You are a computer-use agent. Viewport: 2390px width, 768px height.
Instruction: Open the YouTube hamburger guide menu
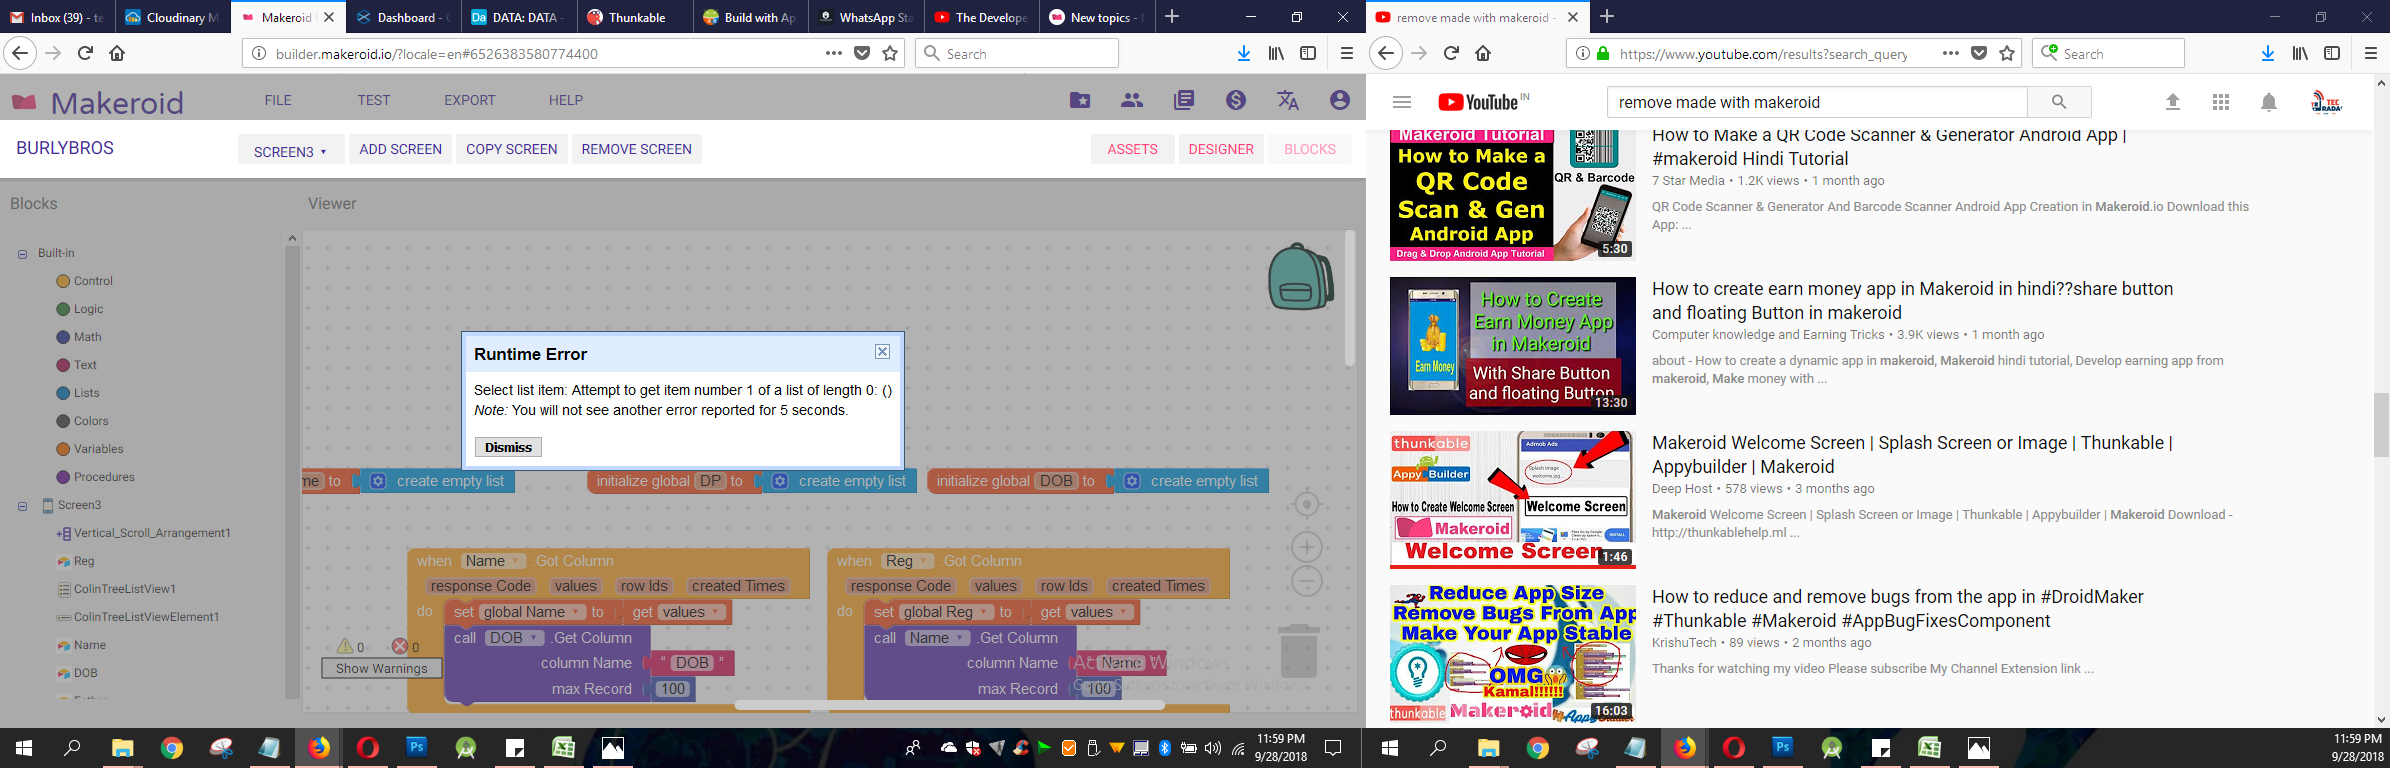[1402, 102]
